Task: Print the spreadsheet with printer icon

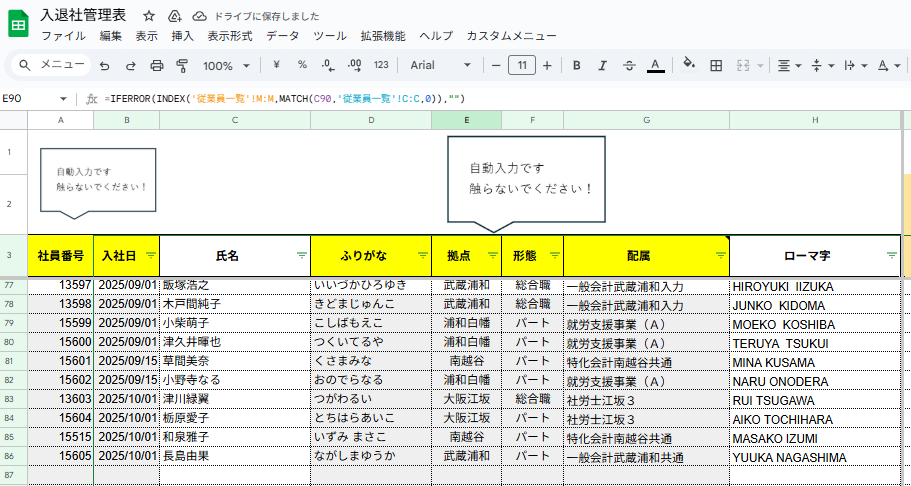Action: (156, 65)
